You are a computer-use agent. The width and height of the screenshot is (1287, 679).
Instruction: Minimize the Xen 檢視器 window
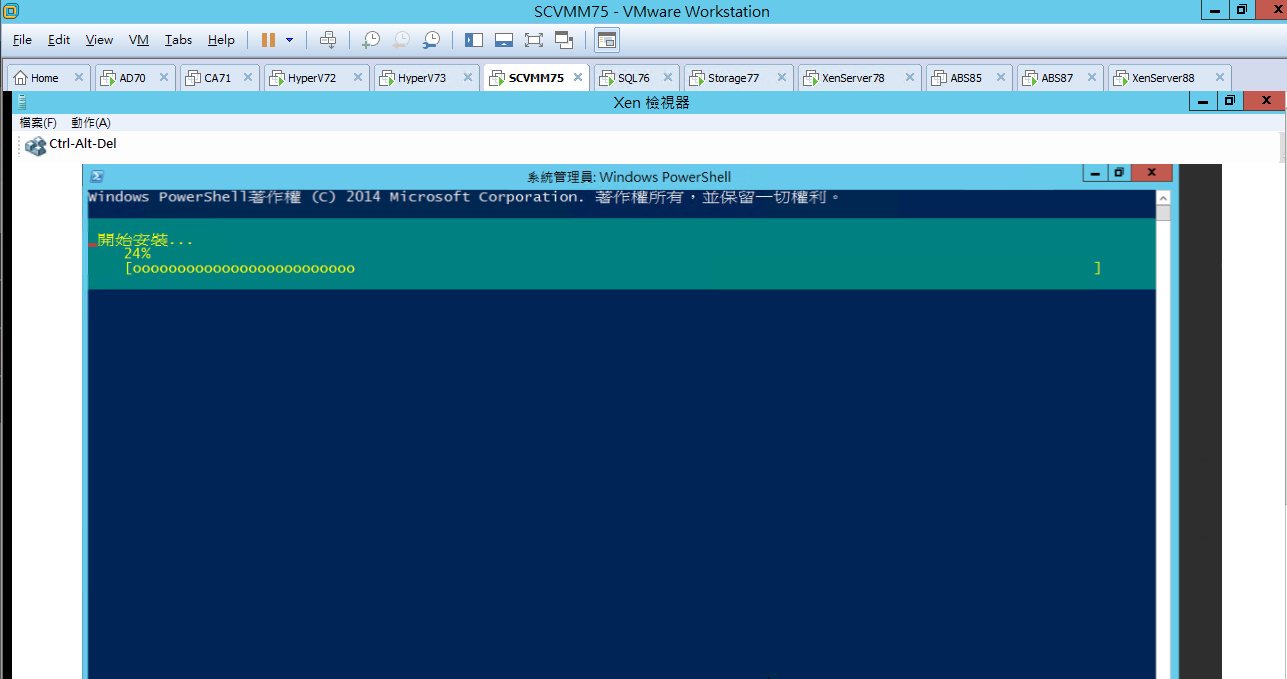pyautogui.click(x=1203, y=101)
